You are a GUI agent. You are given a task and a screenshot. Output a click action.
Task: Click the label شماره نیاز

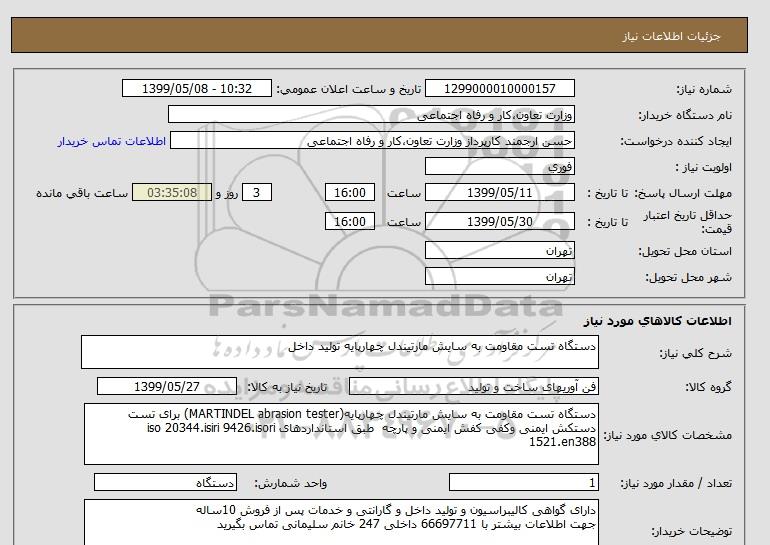tap(704, 89)
